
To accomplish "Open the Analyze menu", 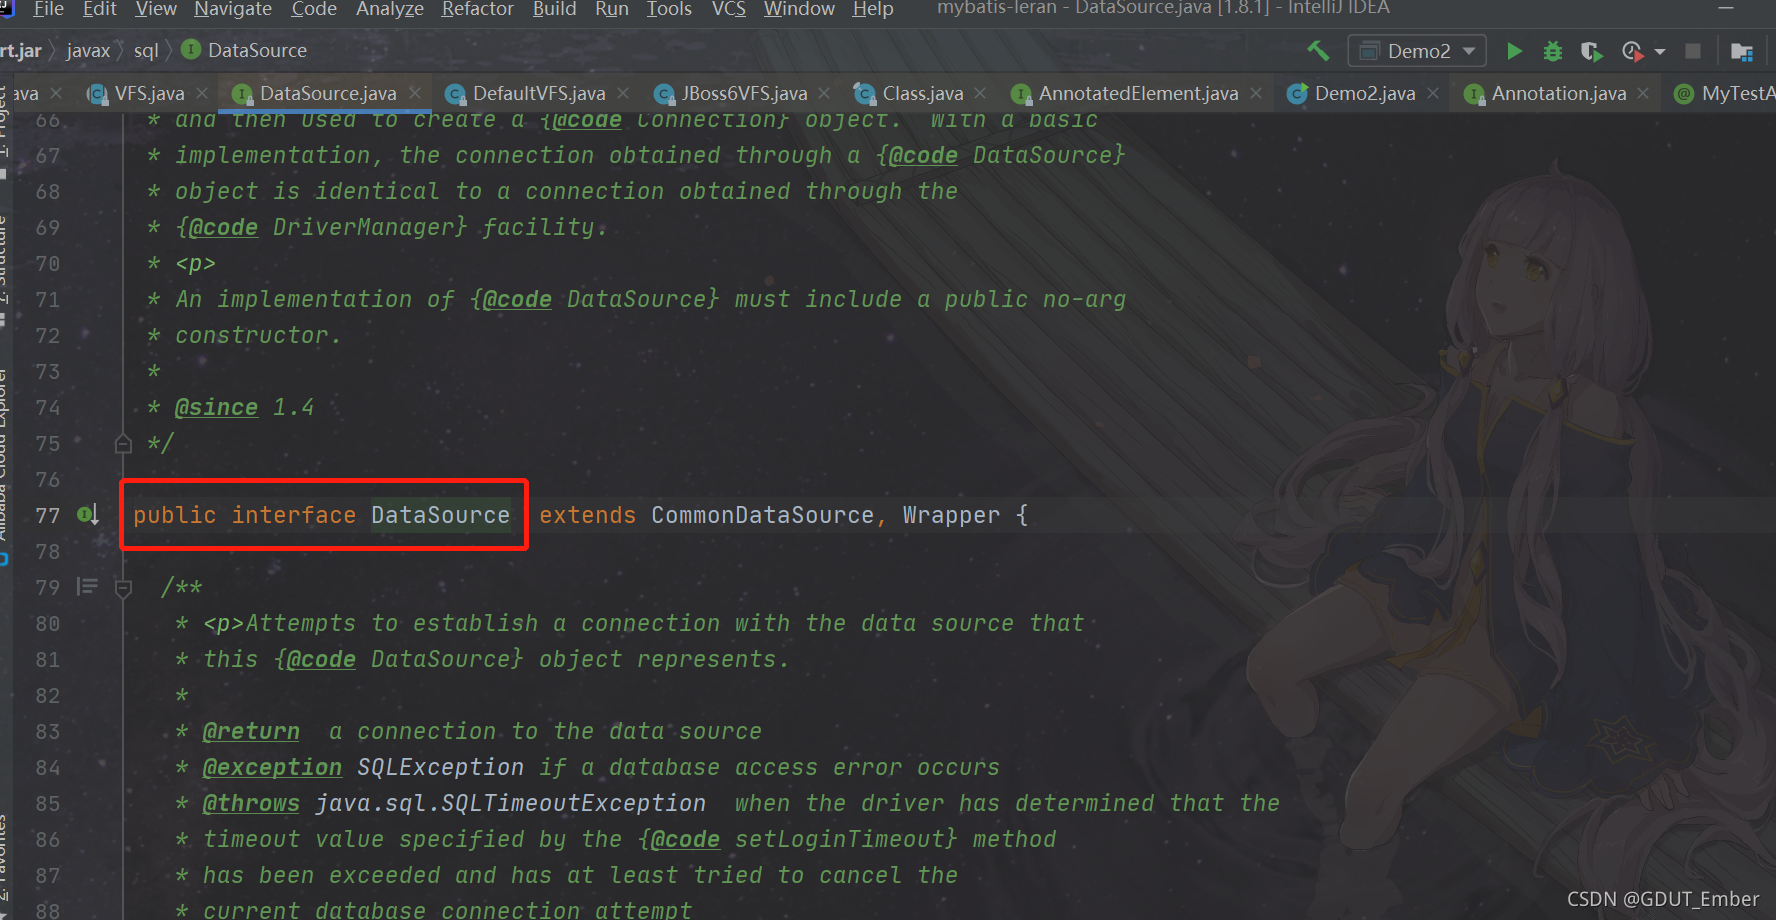I will (390, 9).
